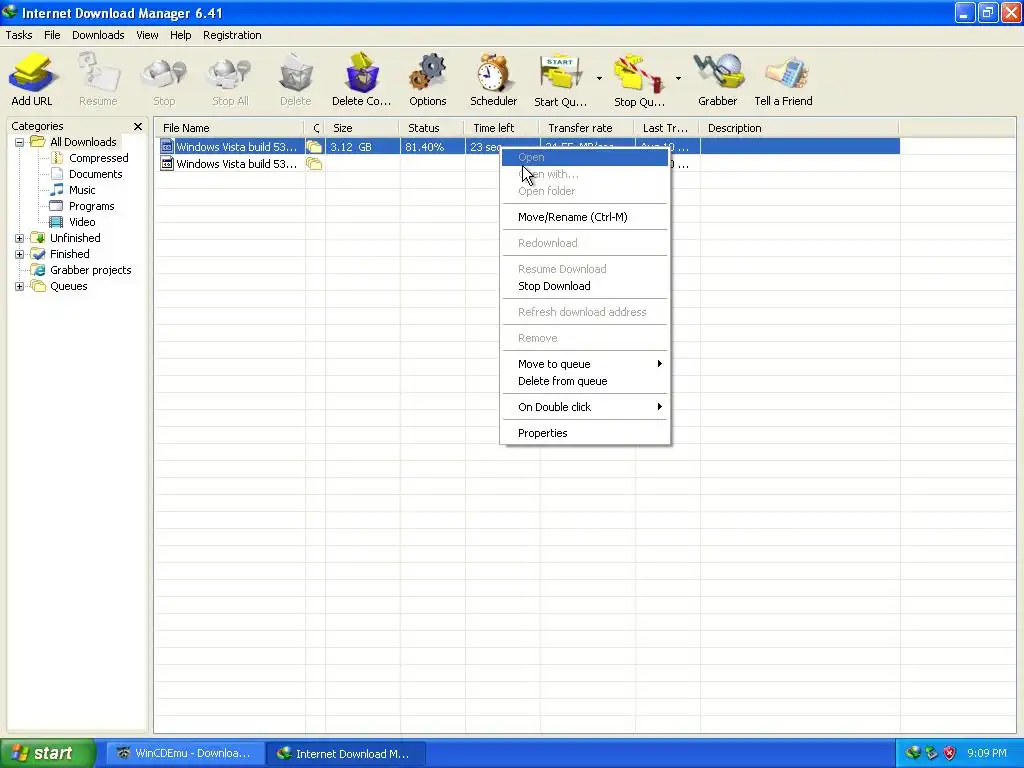The image size is (1024, 768).
Task: Open the Downloads menu
Action: pyautogui.click(x=98, y=35)
